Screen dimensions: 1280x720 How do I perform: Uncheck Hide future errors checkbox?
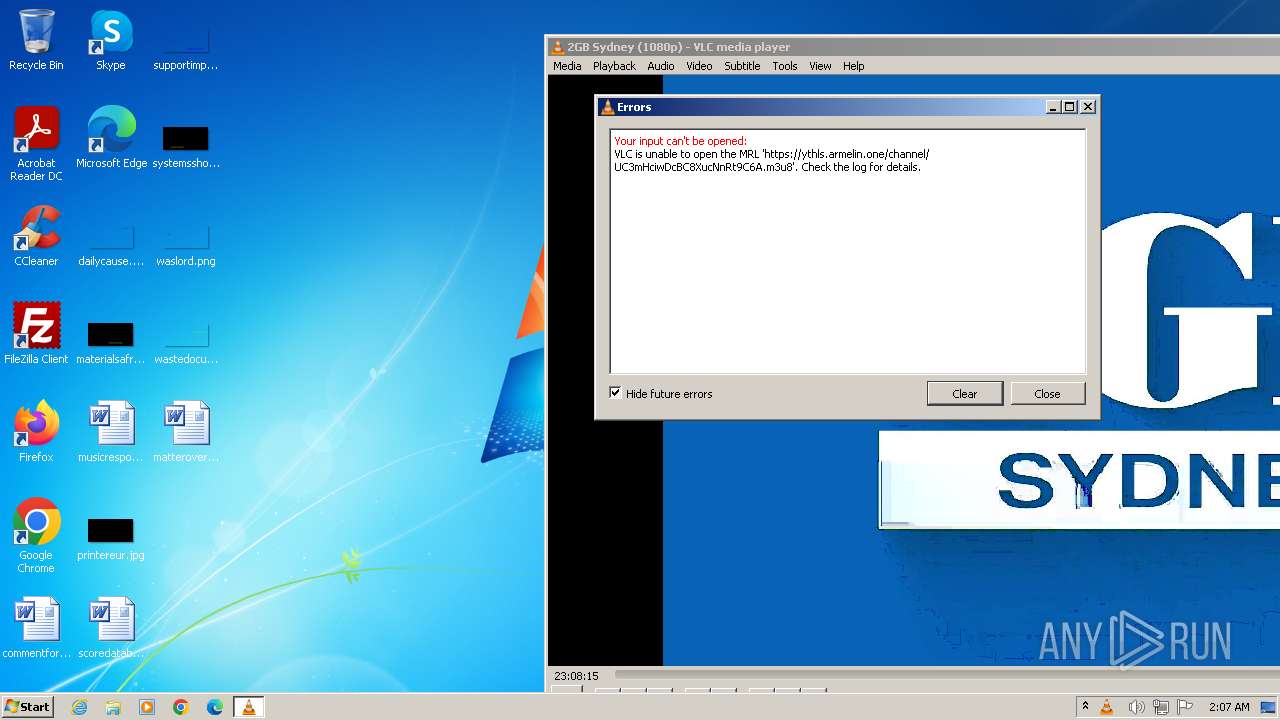(615, 393)
